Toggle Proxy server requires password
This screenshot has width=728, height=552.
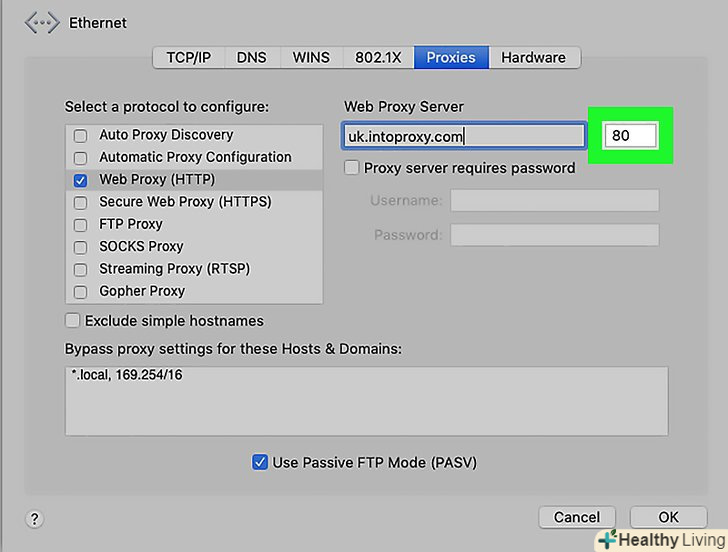352,168
